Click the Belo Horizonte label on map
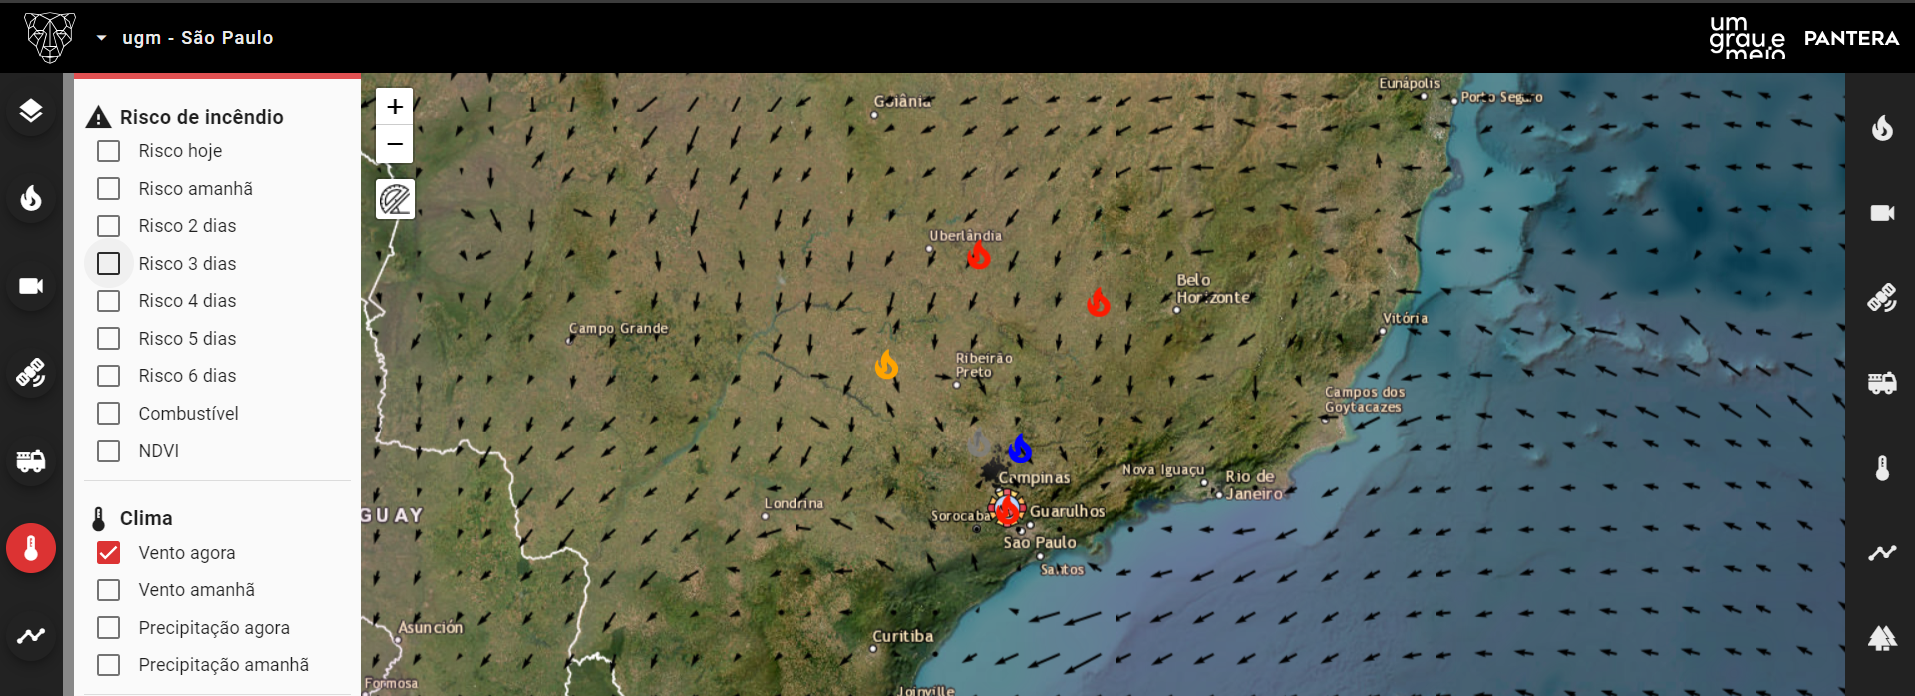The height and width of the screenshot is (696, 1915). [1212, 289]
